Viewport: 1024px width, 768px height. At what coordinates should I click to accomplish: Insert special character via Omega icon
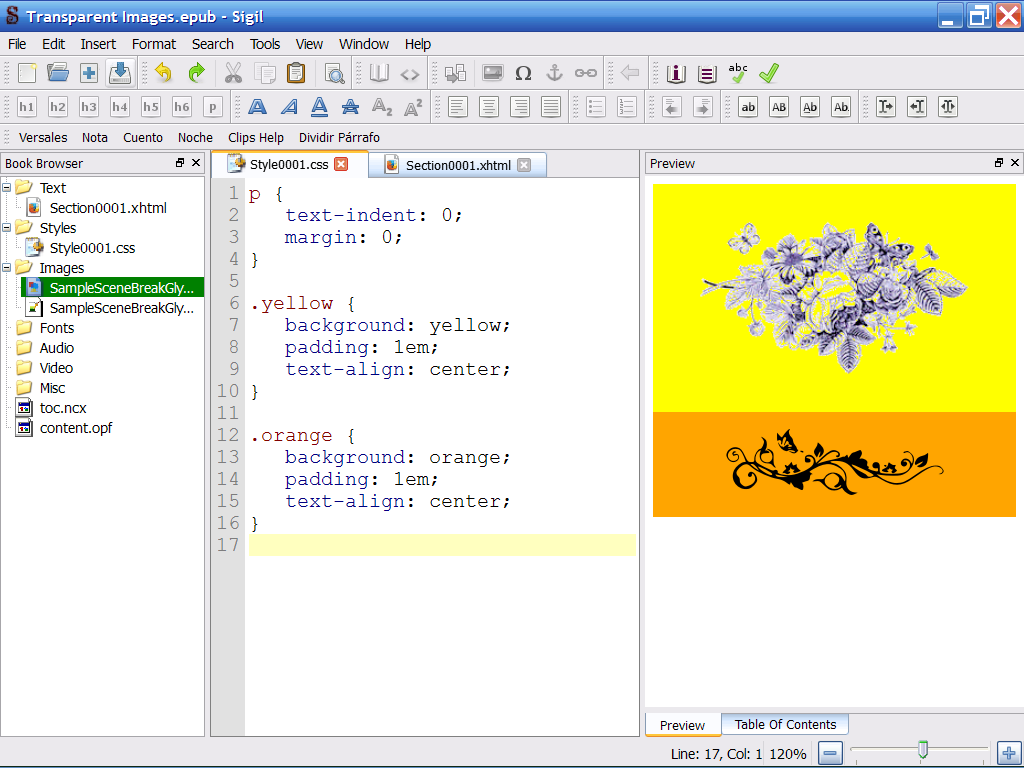pyautogui.click(x=523, y=73)
